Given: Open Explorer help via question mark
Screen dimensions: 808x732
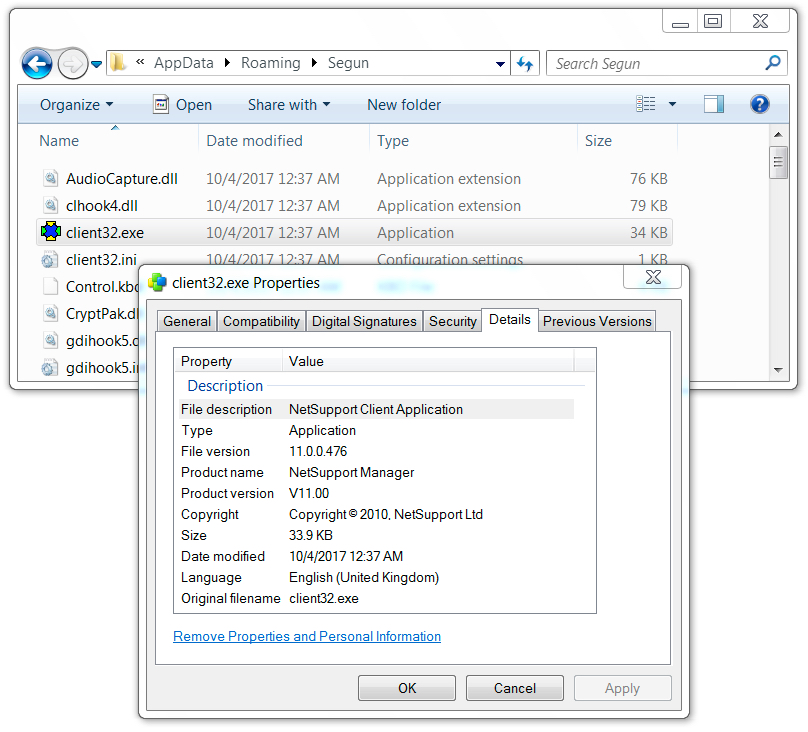Looking at the screenshot, I should click(x=760, y=104).
